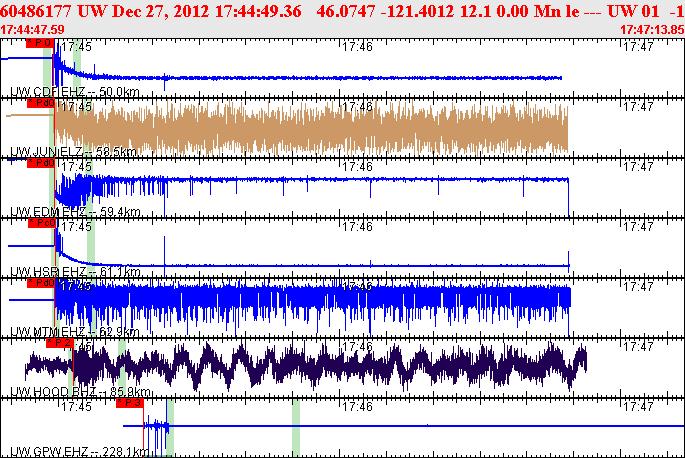Click the UW.CDF.EHZ 50.0km station label
The width and height of the screenshot is (685, 458).
74,92
